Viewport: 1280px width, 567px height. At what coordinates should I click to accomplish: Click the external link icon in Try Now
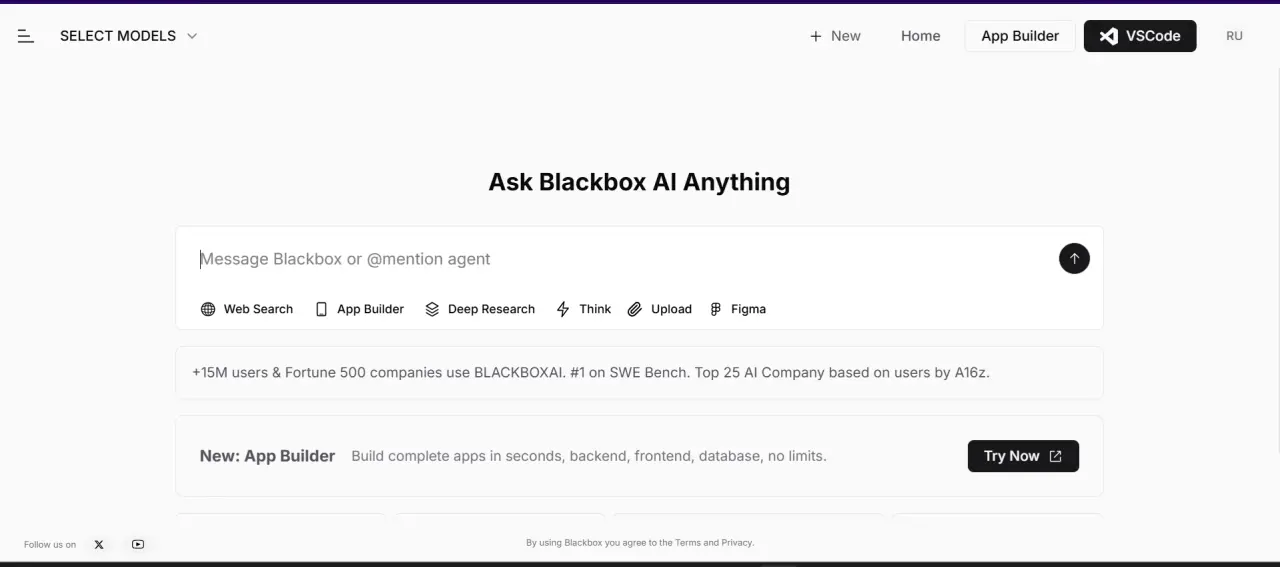(x=1055, y=456)
